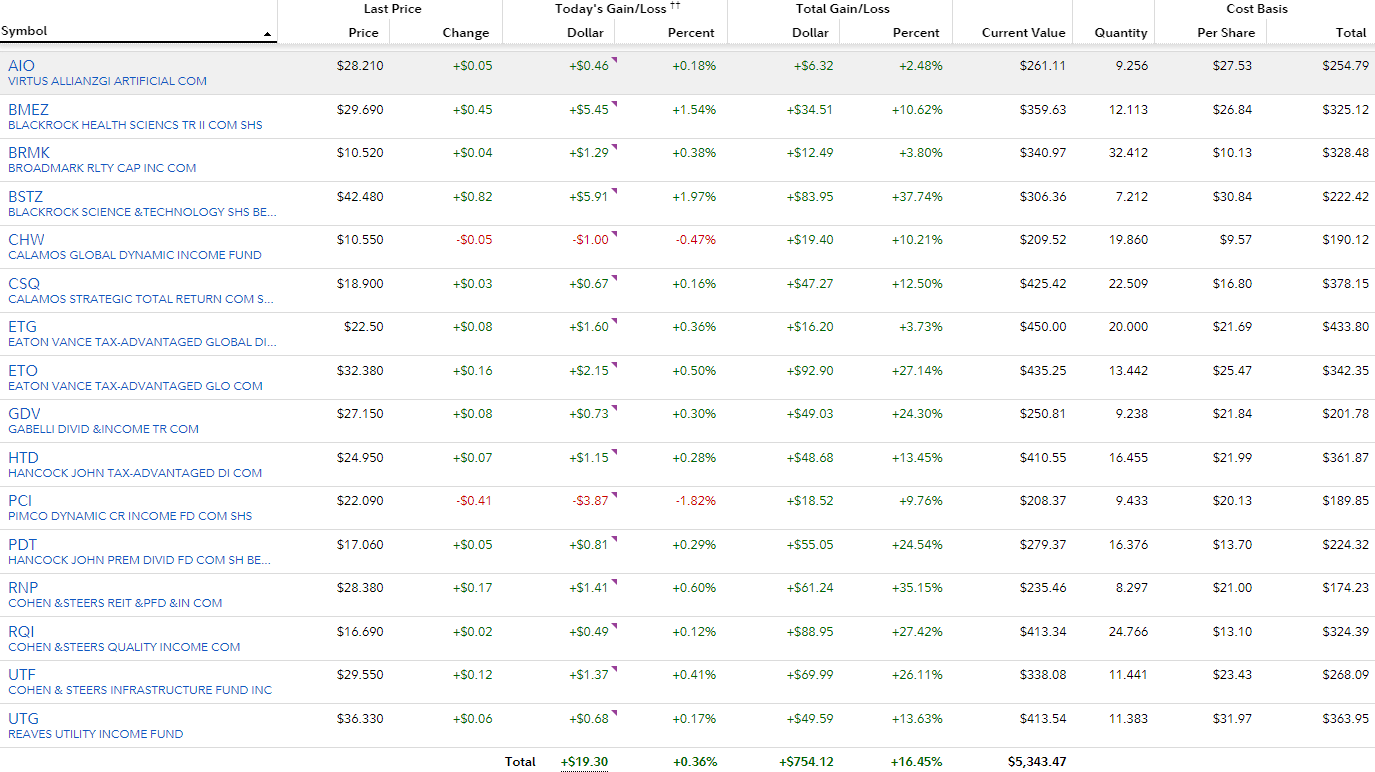This screenshot has height=772, width=1375.
Task: Open the ETG symbol link
Action: (22, 327)
